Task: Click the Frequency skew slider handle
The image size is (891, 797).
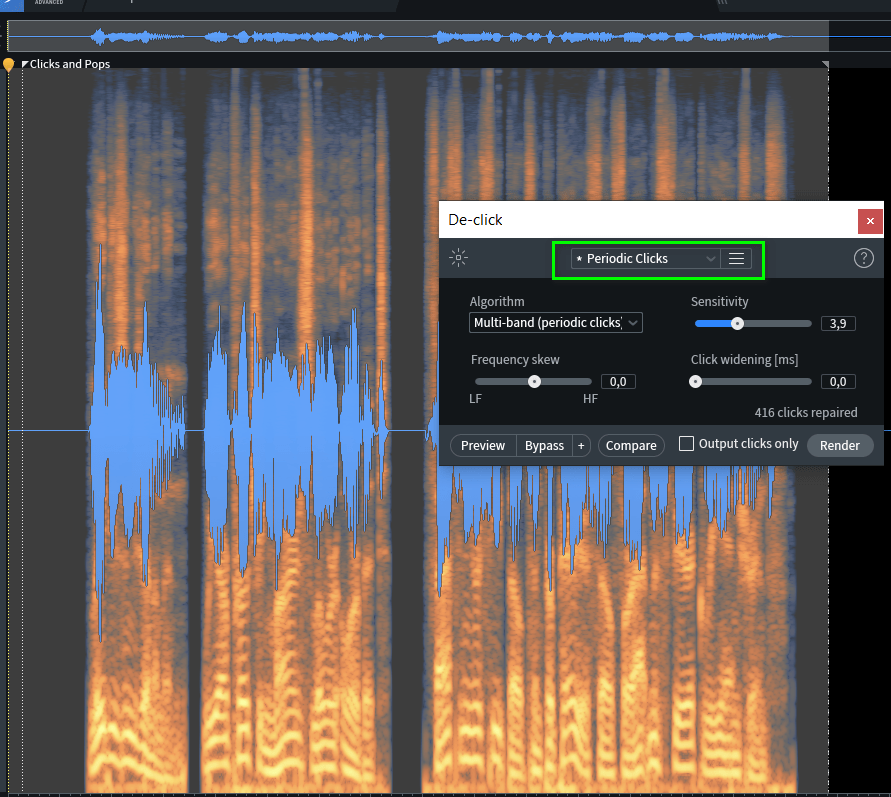Action: pyautogui.click(x=534, y=381)
